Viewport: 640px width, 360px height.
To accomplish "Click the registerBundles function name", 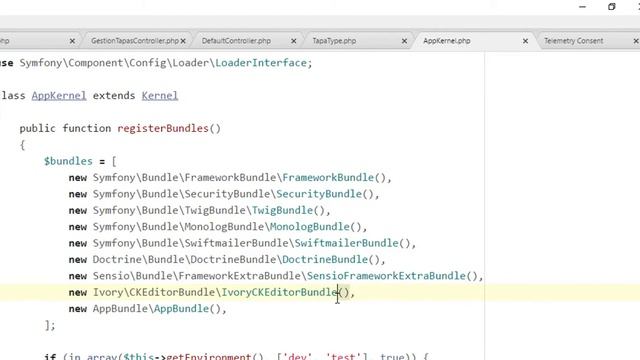I will coord(163,128).
